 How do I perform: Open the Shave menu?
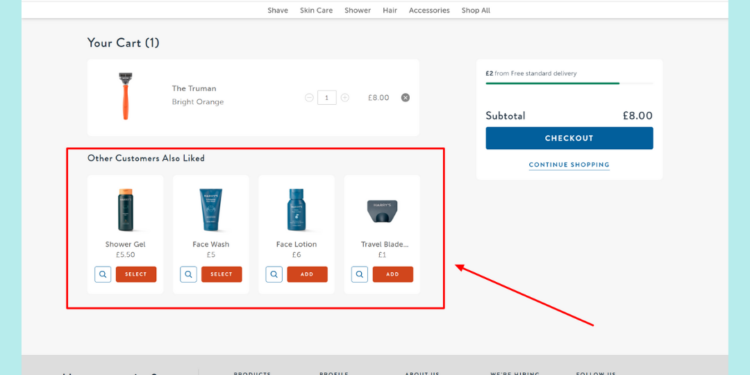click(277, 11)
